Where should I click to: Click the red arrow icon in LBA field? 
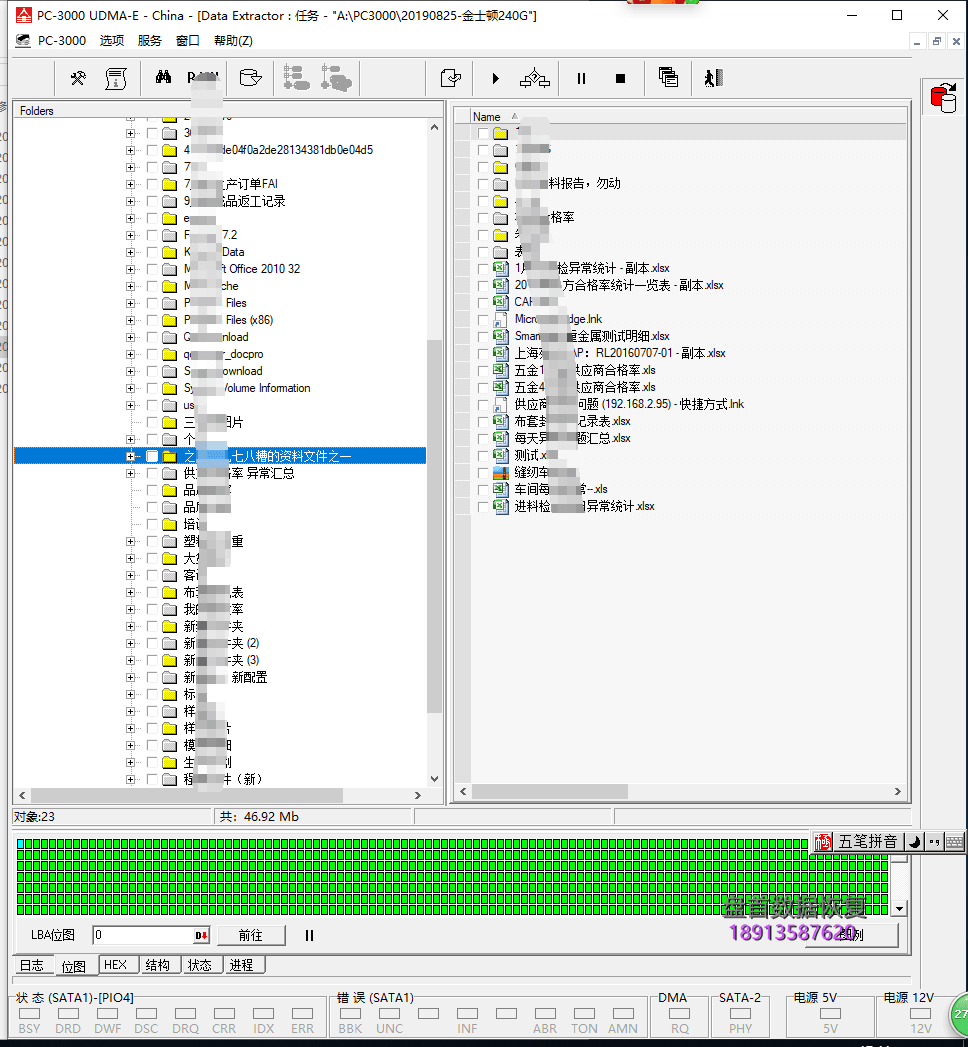(x=201, y=935)
